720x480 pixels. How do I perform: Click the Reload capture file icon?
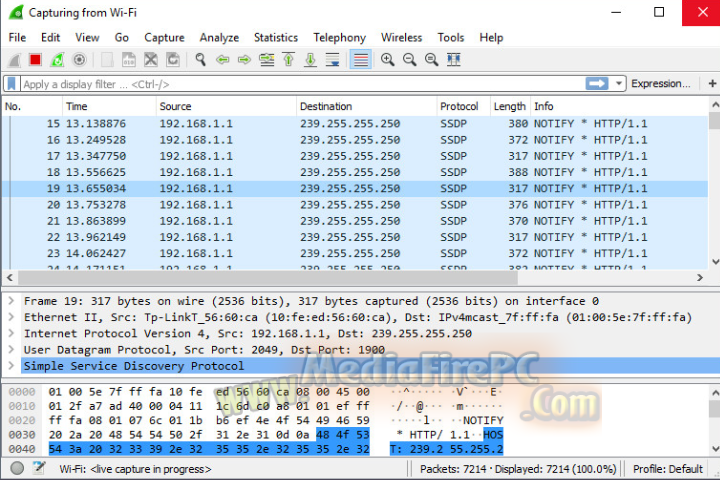pos(173,60)
